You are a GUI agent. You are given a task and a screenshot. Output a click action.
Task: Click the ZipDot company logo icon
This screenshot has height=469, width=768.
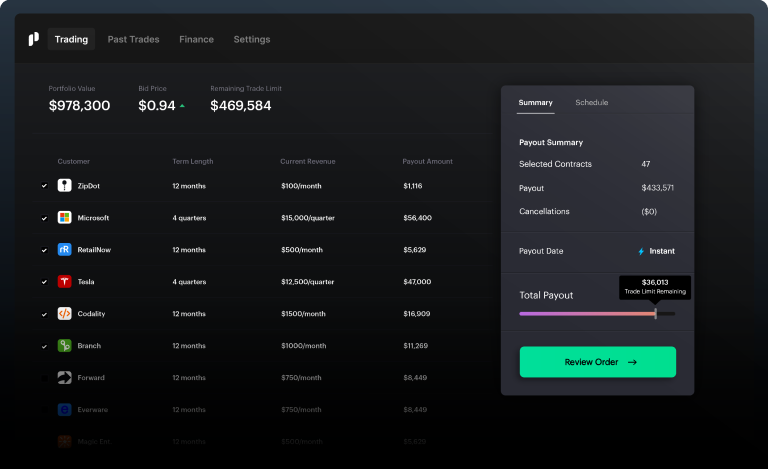pyautogui.click(x=64, y=186)
